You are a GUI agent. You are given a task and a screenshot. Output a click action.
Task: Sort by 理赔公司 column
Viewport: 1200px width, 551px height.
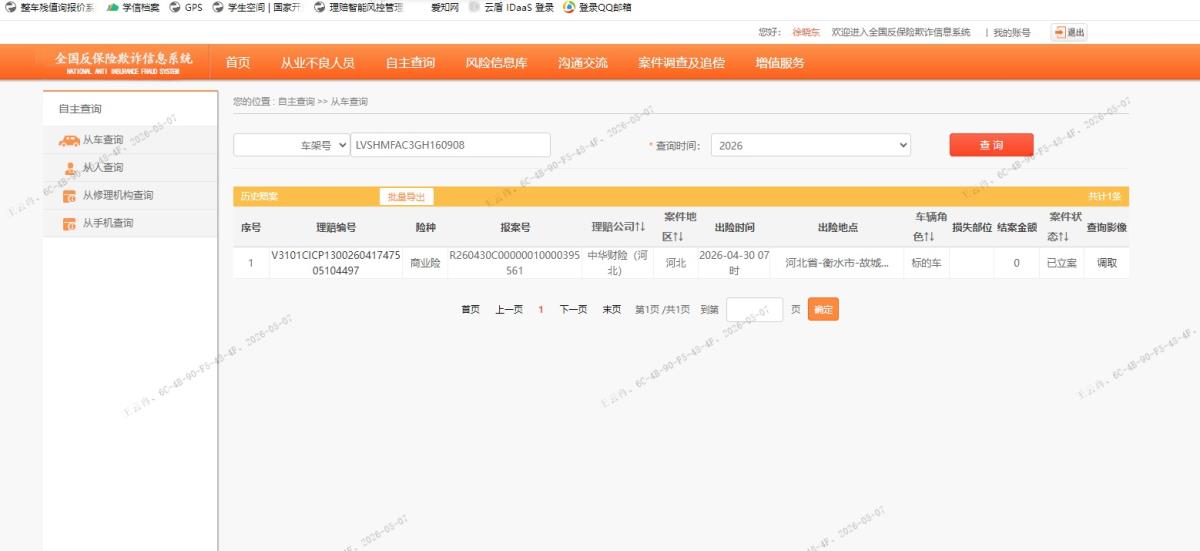coord(618,227)
